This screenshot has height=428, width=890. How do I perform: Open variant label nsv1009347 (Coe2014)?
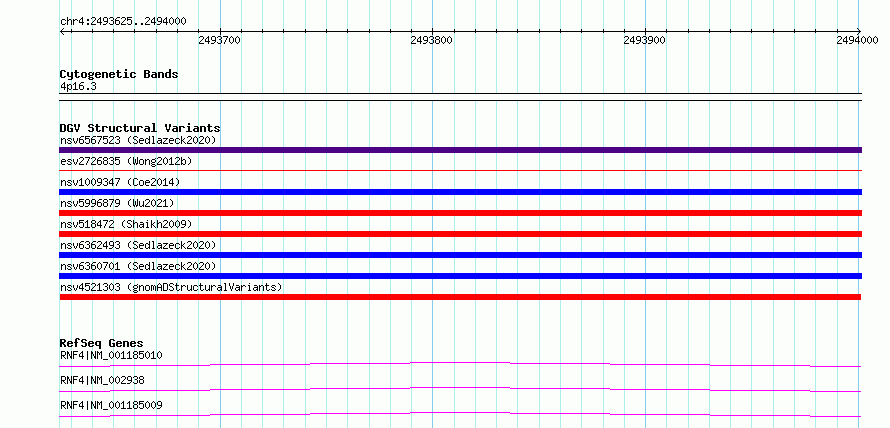[x=120, y=182]
